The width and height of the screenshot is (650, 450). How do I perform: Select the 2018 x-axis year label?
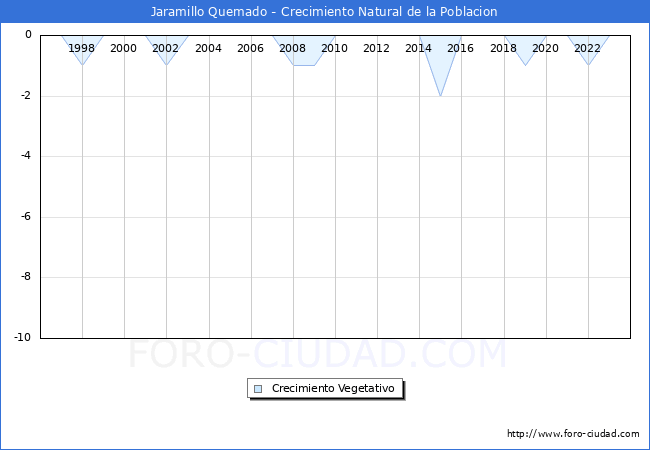[x=503, y=48]
